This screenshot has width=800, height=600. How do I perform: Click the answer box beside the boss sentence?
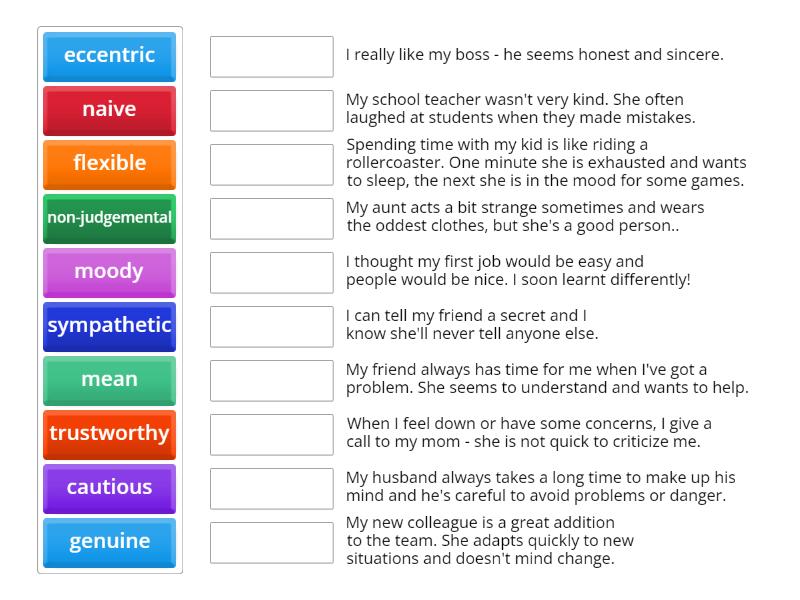click(271, 57)
